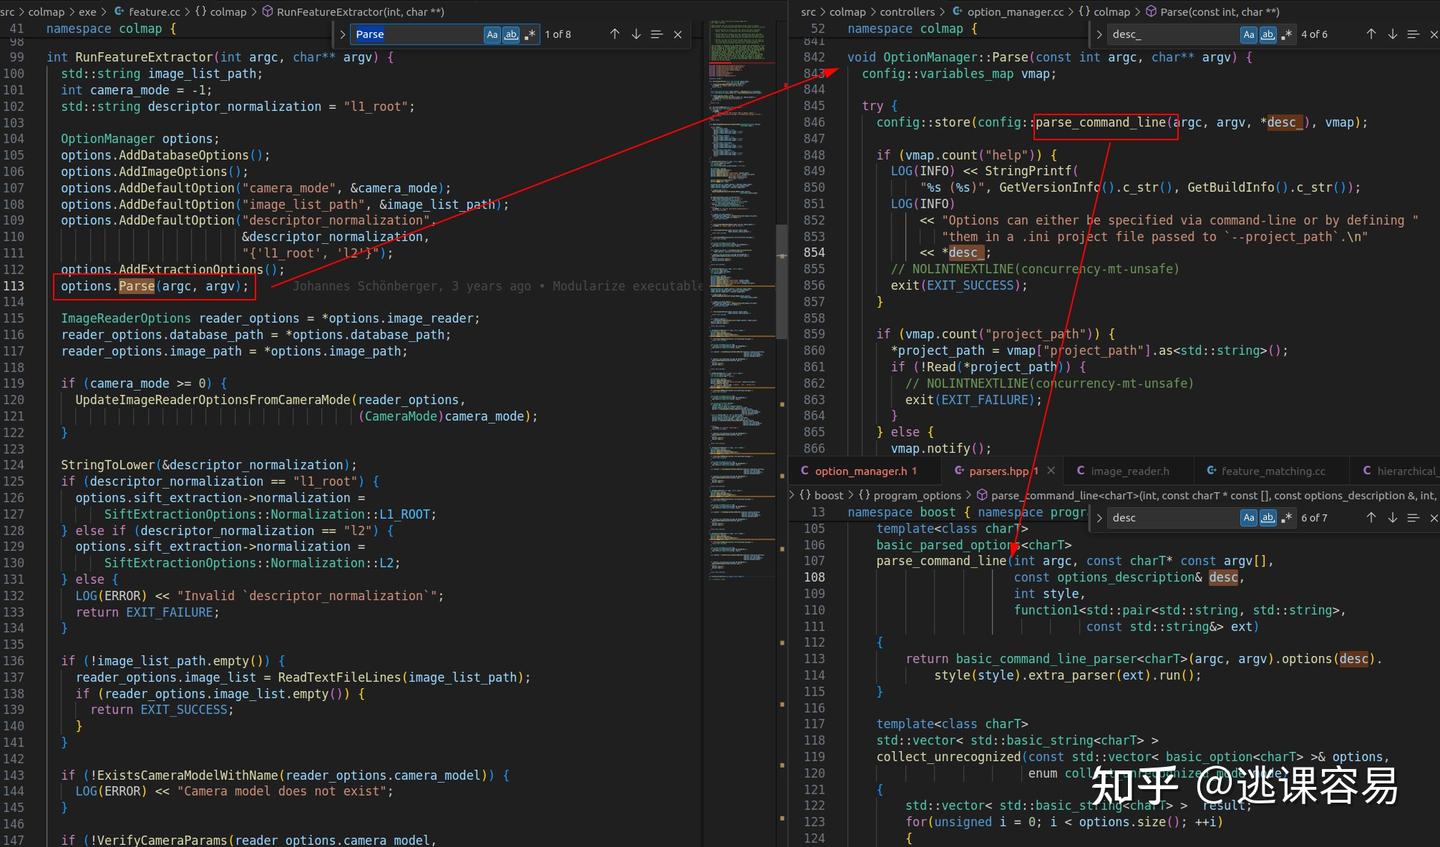Go to previous match in feature.cc find bar
The height and width of the screenshot is (847, 1440).
coord(614,34)
